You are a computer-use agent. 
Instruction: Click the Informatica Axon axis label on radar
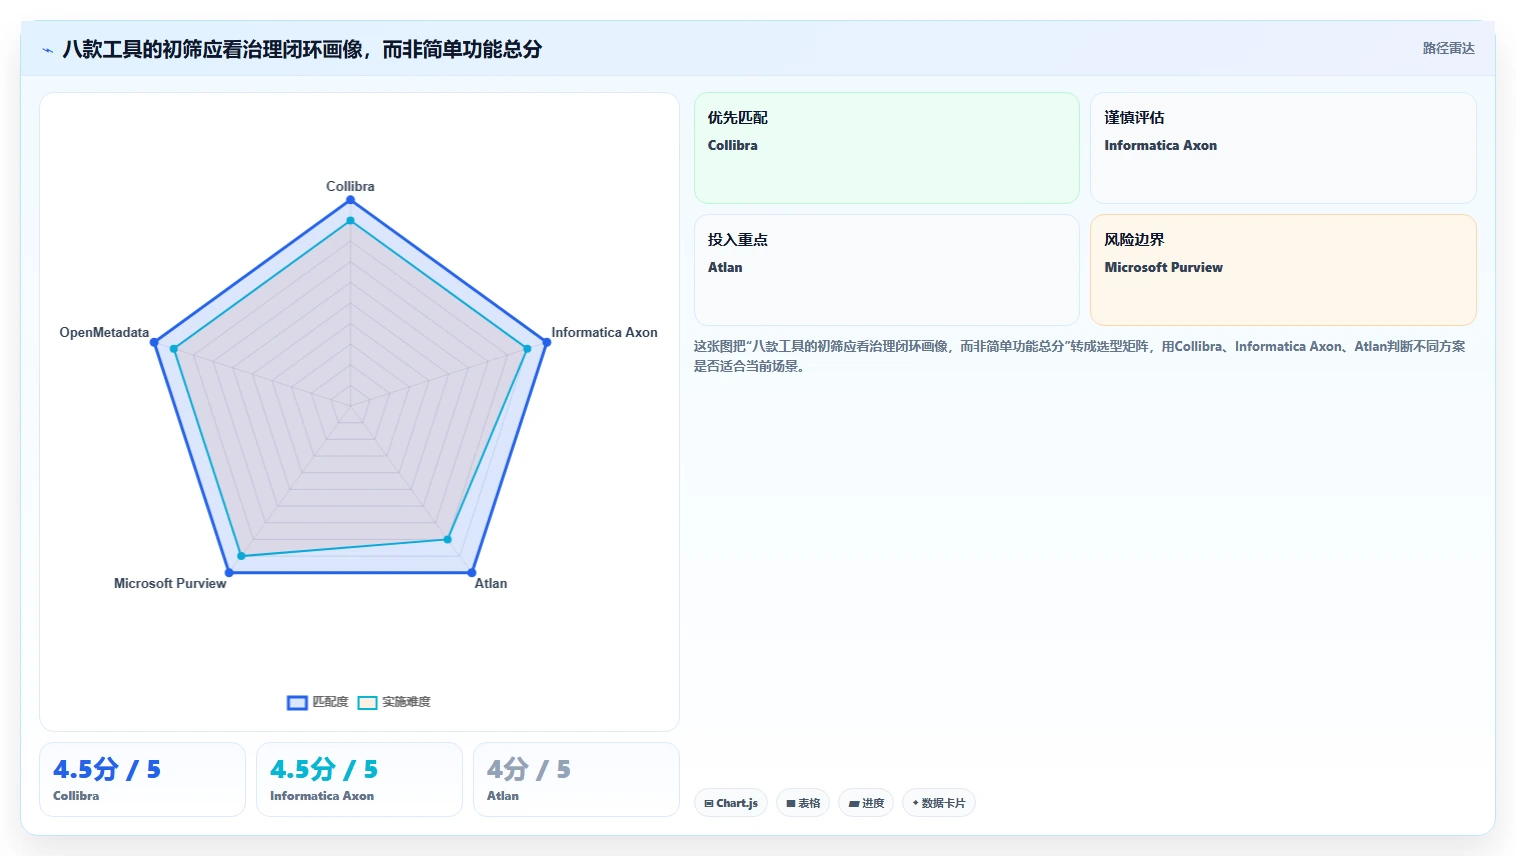click(604, 332)
